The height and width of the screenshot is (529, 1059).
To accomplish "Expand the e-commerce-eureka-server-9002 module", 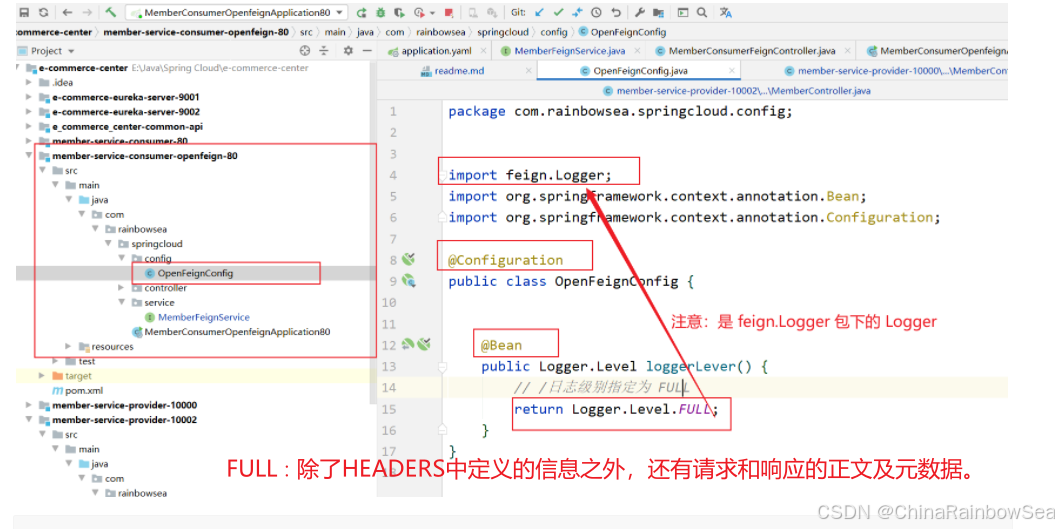I will point(28,112).
